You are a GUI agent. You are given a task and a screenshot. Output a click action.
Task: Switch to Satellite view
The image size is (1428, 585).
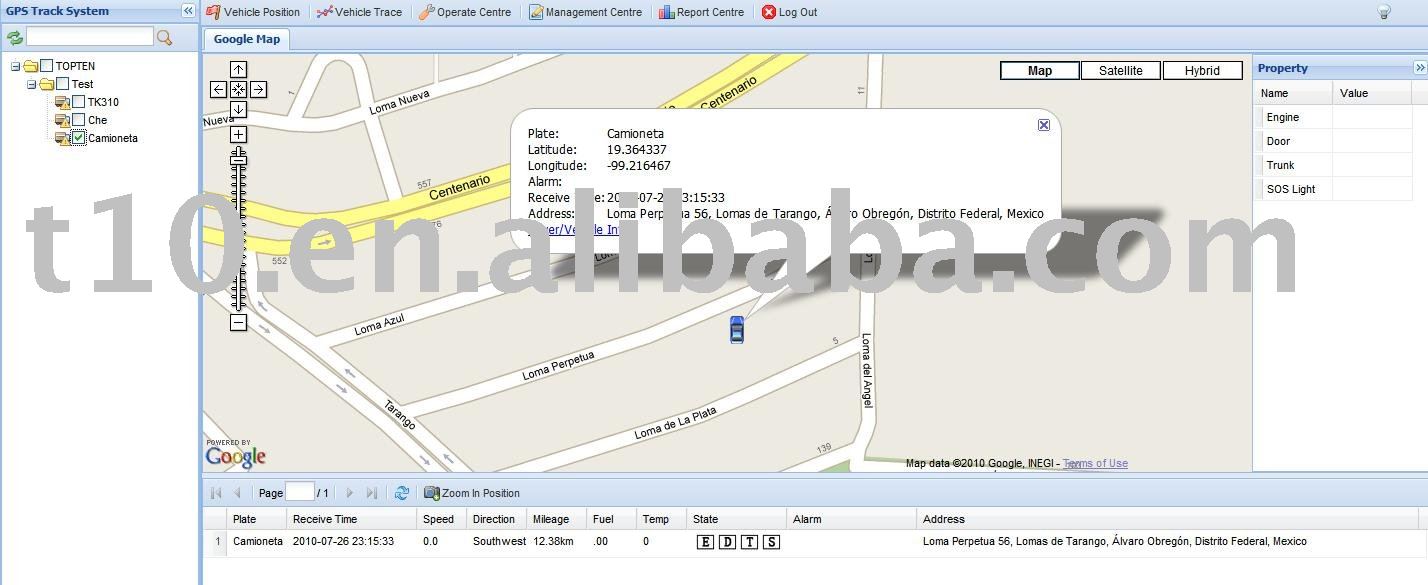tap(1121, 70)
